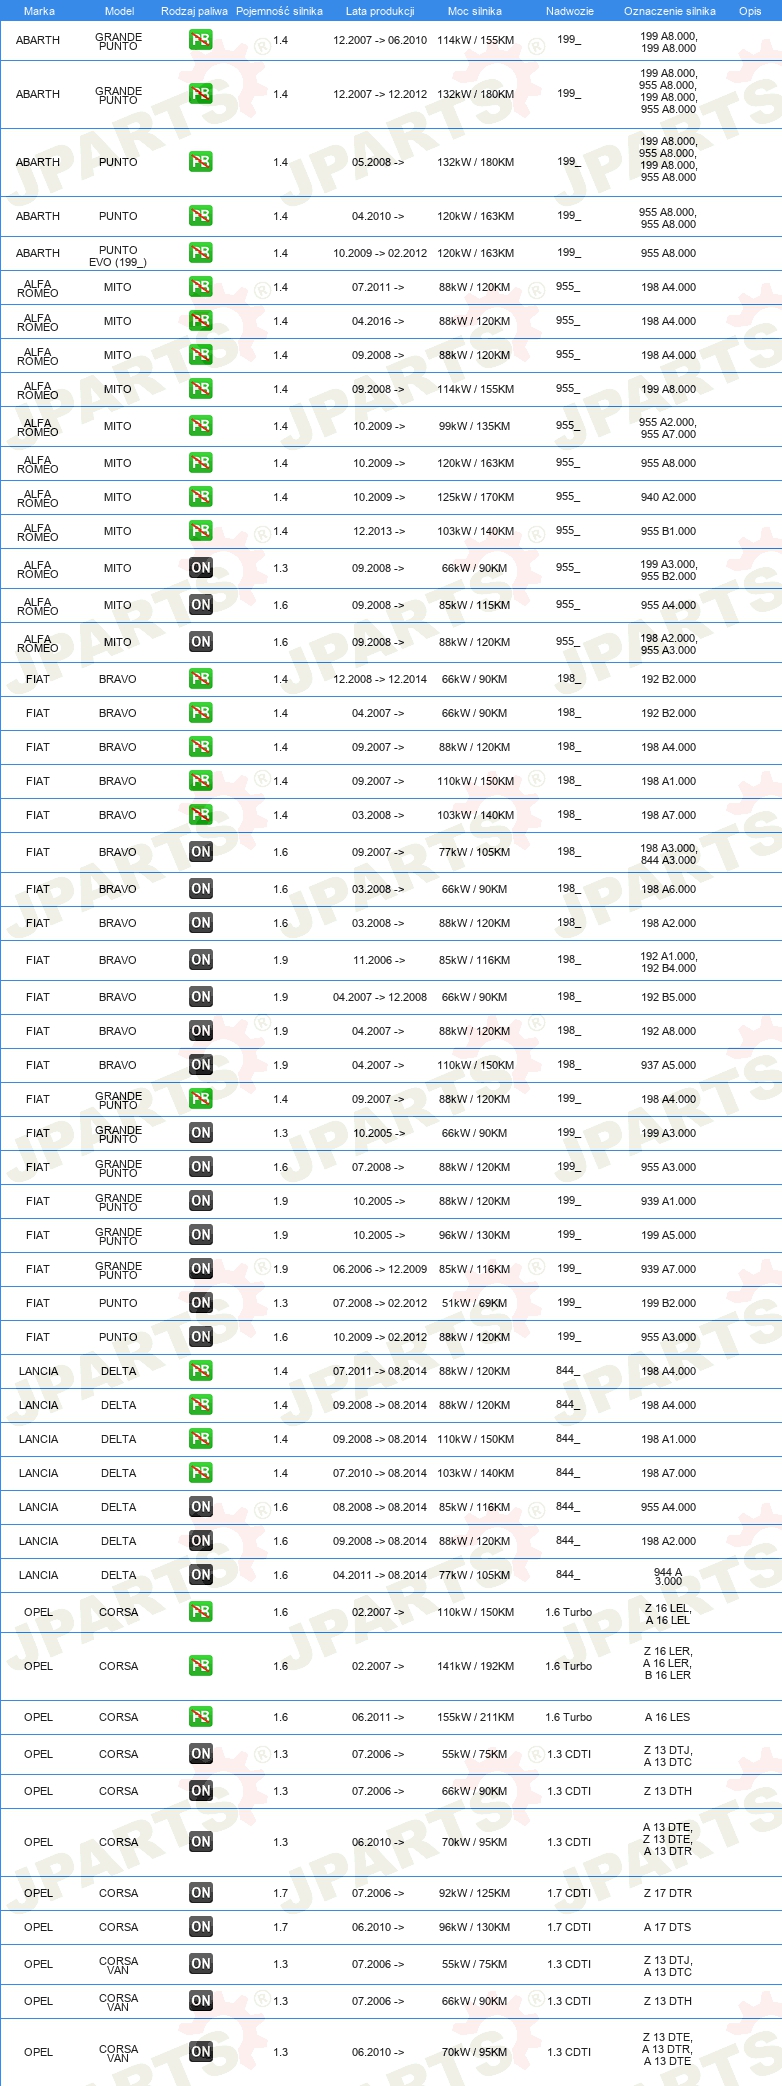Click the 192 A8.000 engine code cell
Image resolution: width=782 pixels, height=2086 pixels.
(669, 1031)
